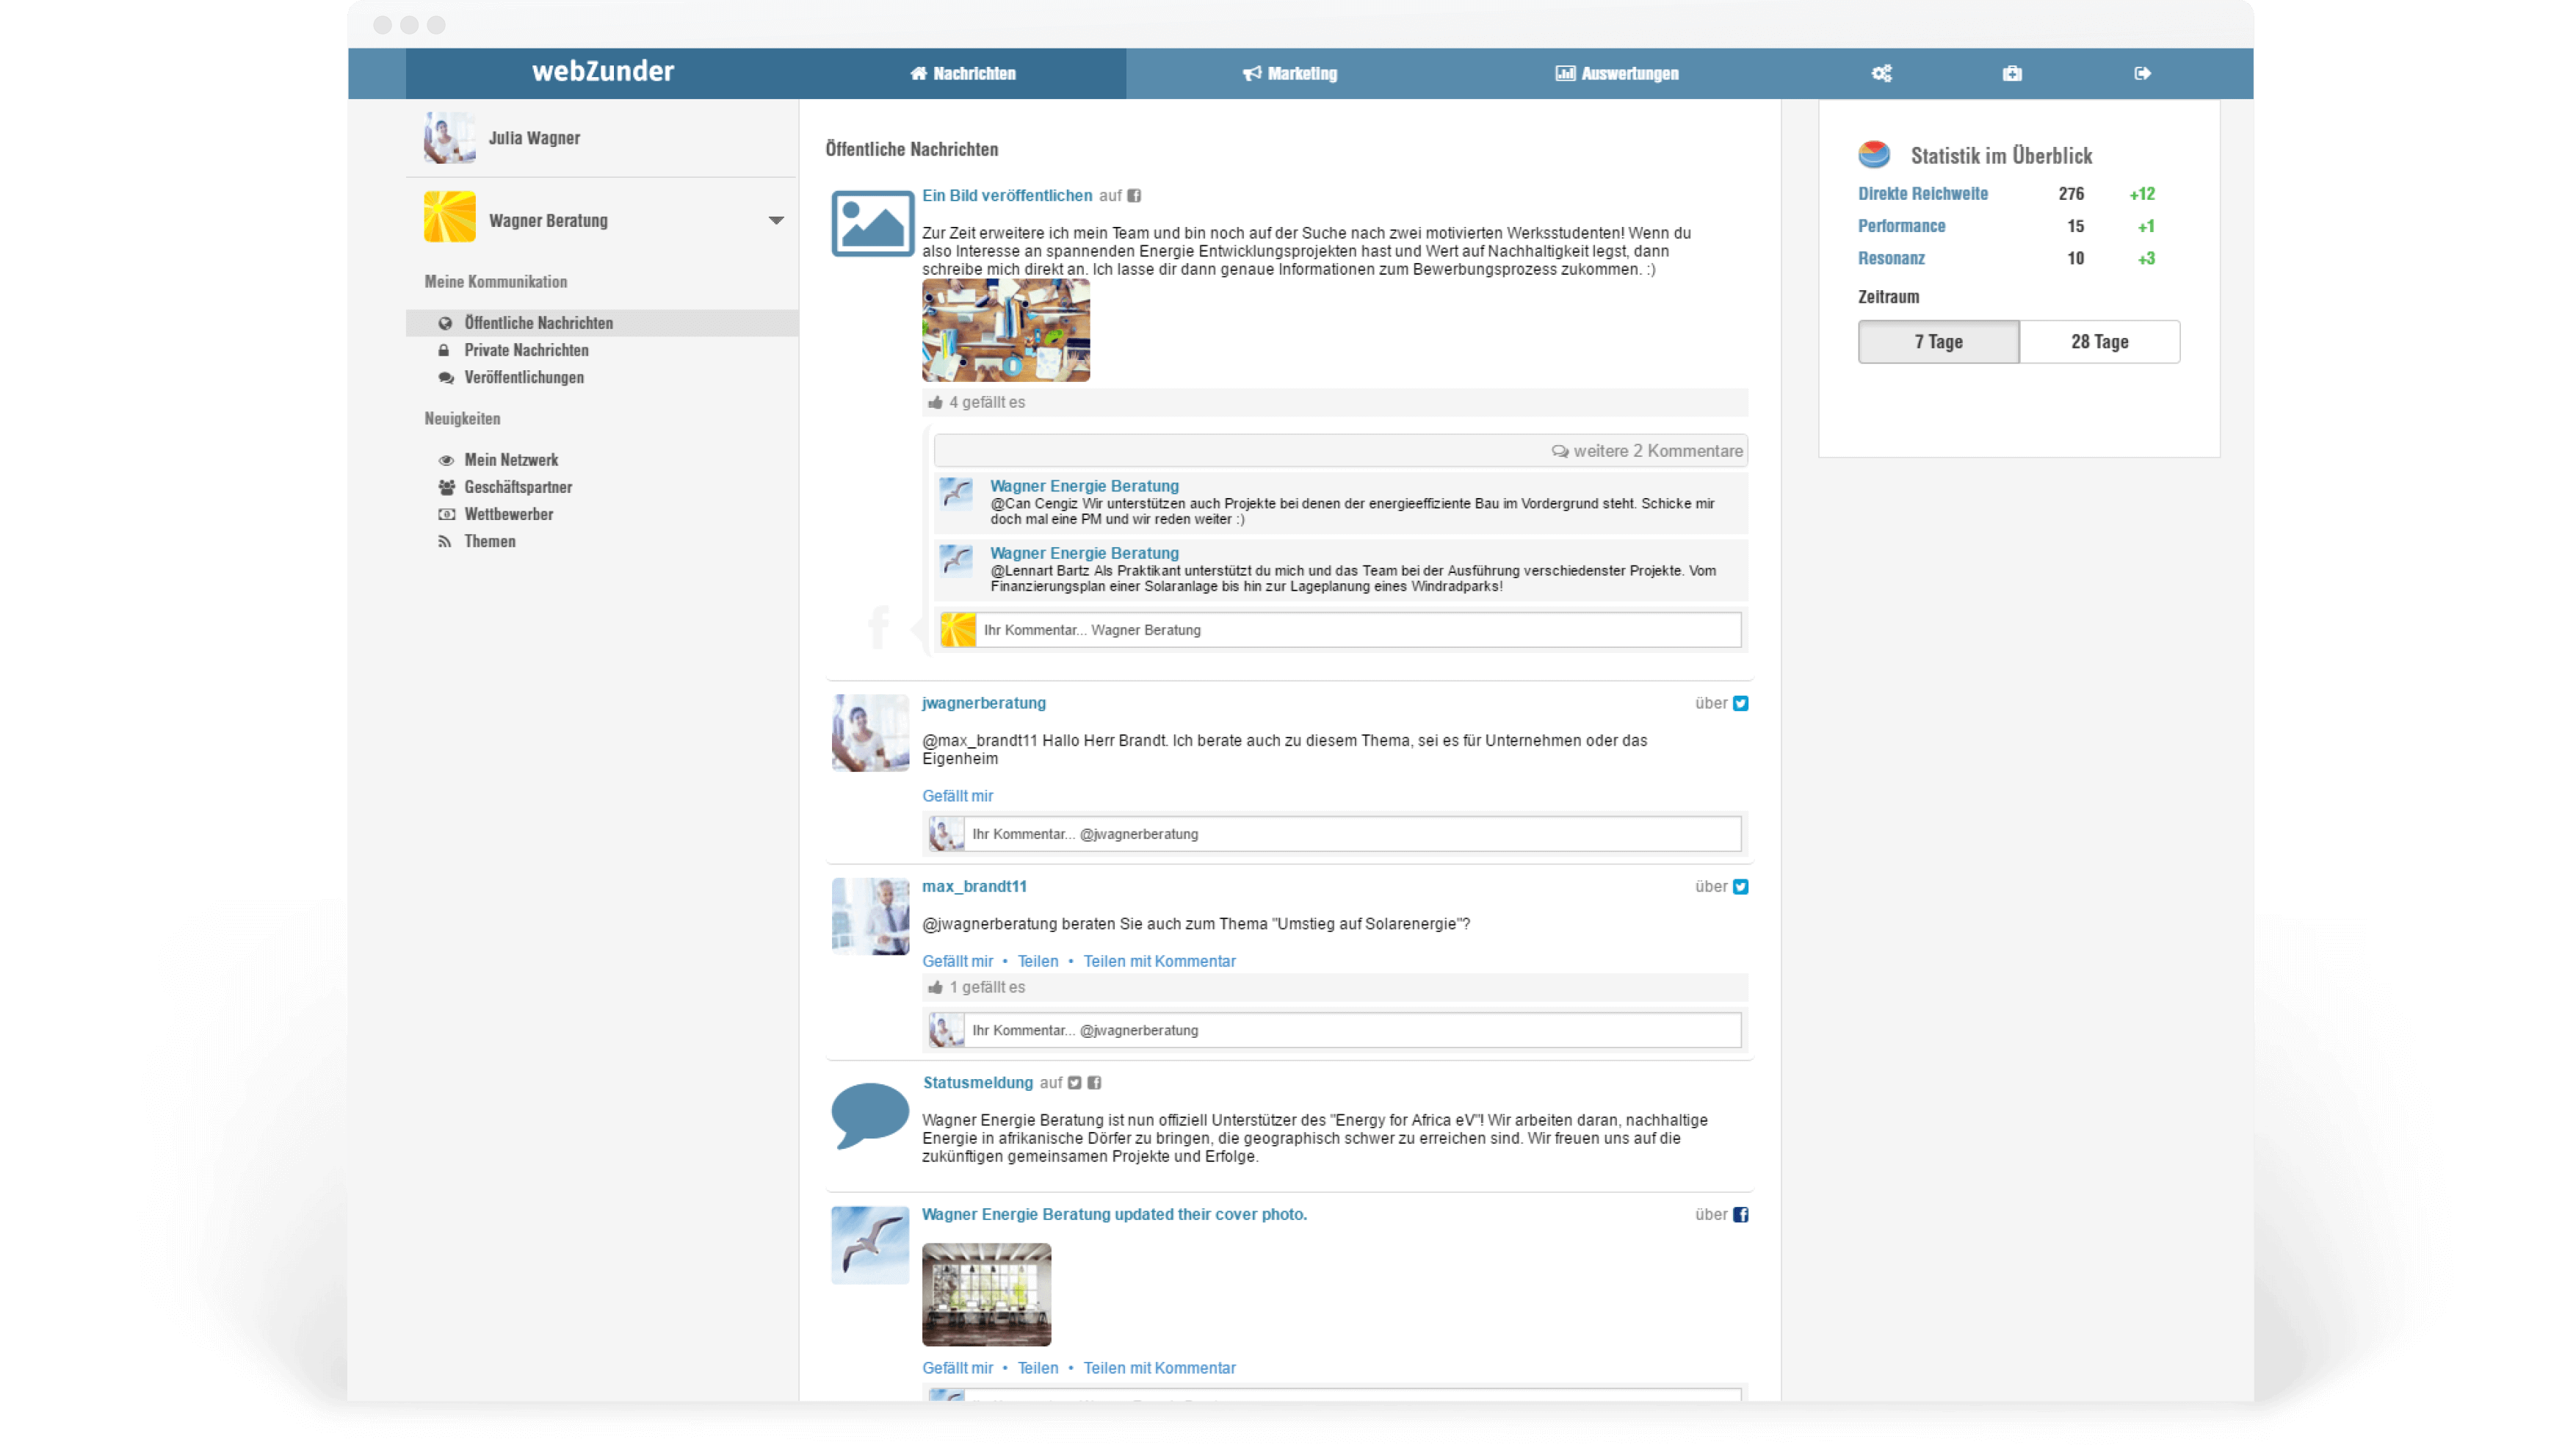
Task: Click the globe icon beside Öffentliche Nachrichten
Action: [x=445, y=323]
